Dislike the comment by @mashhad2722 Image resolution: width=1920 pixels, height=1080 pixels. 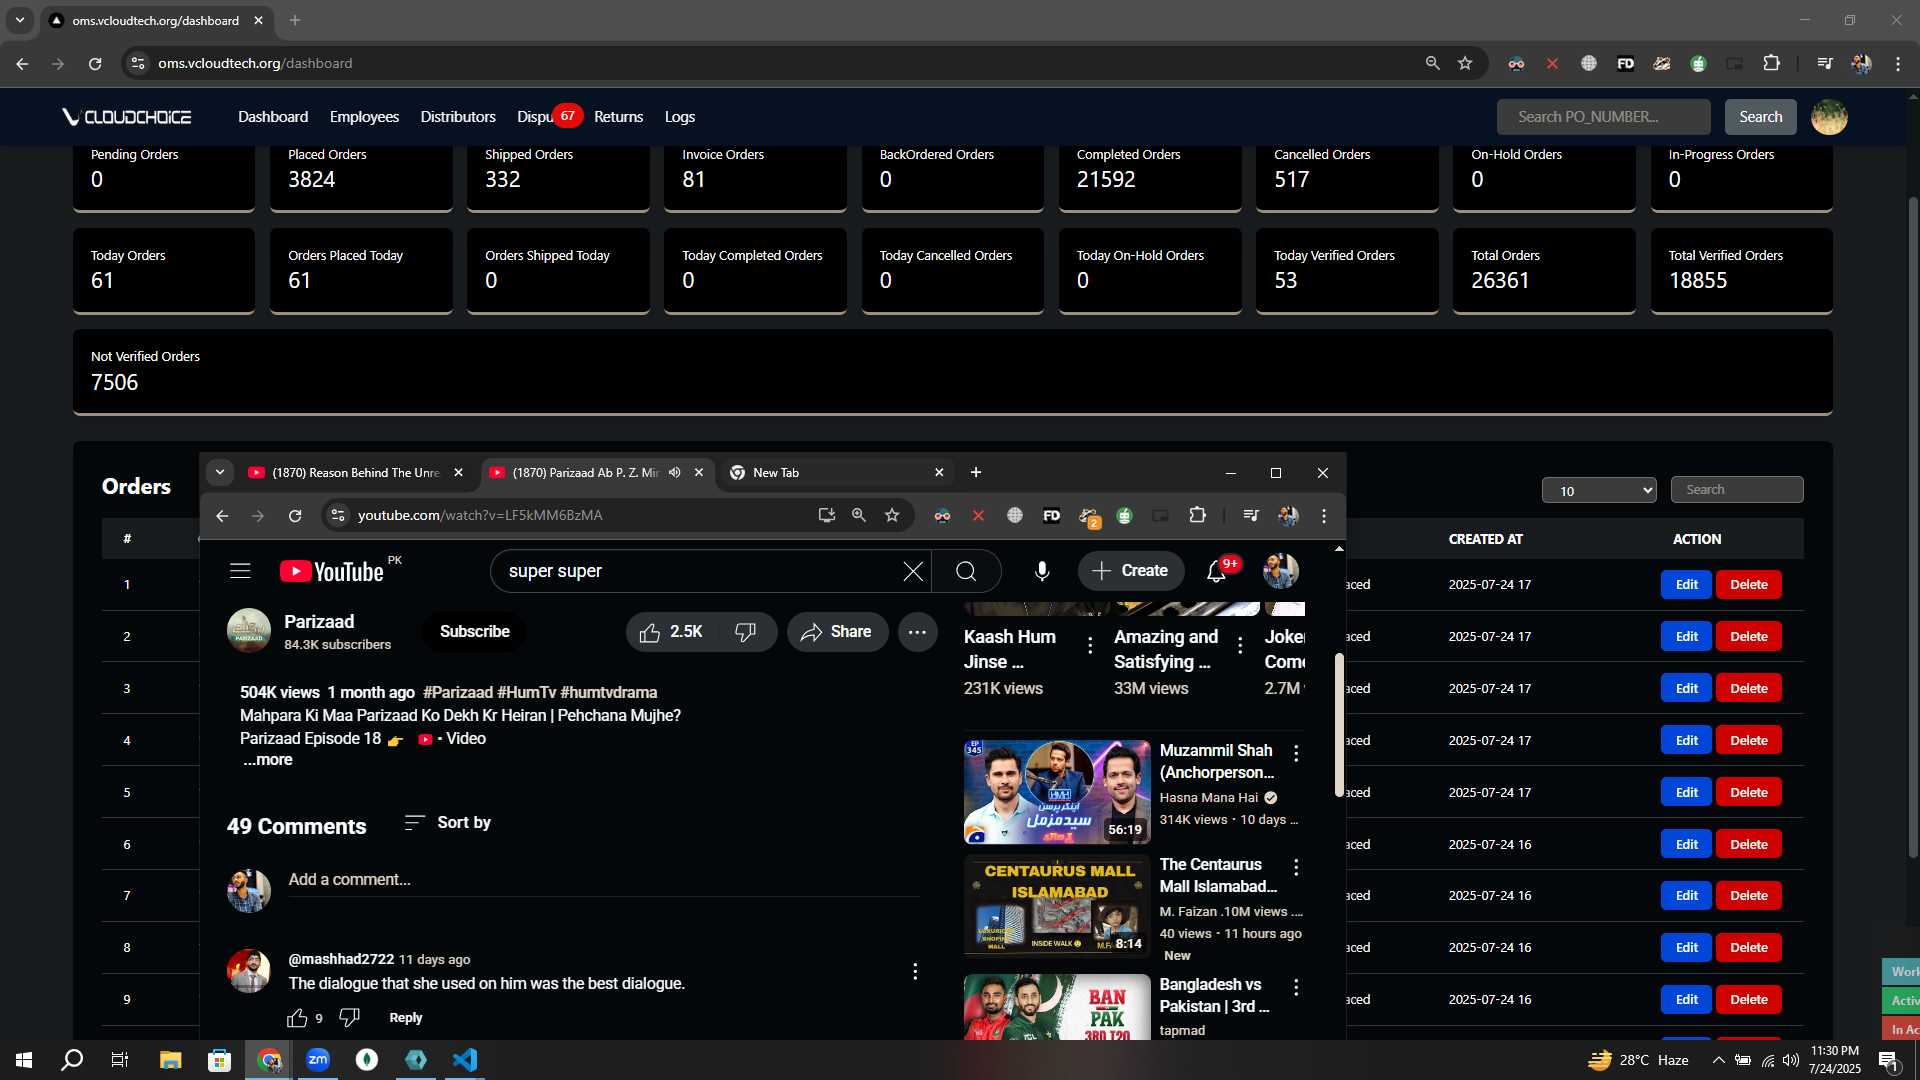[x=349, y=1018]
